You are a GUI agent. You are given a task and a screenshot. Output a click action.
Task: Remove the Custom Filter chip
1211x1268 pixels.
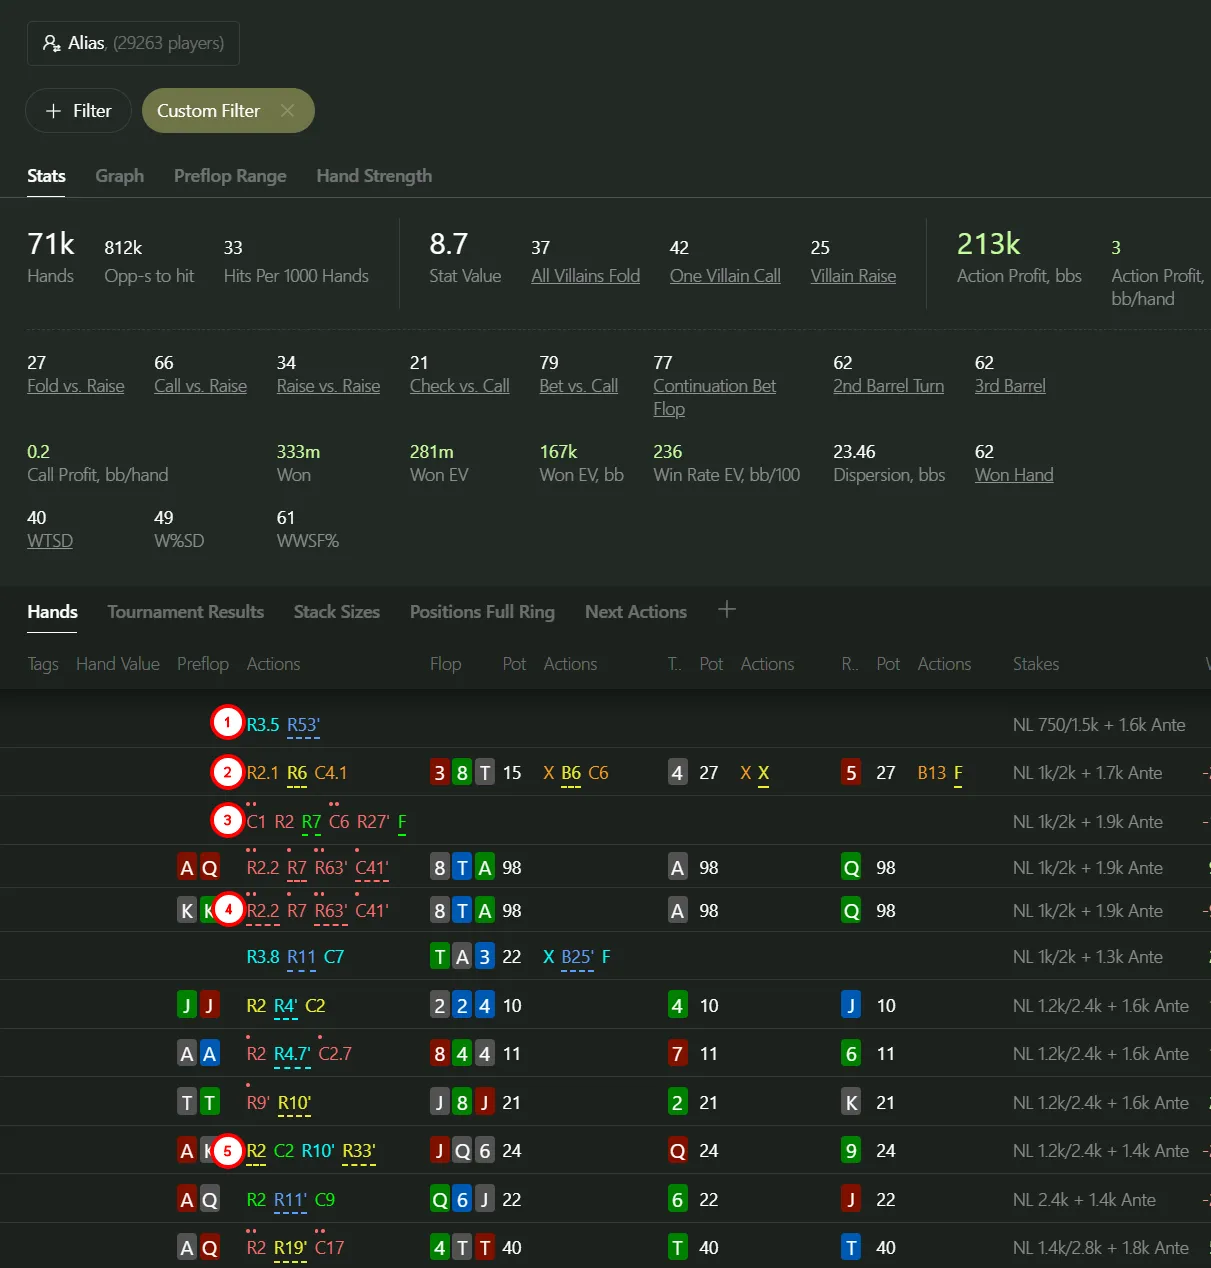[287, 111]
